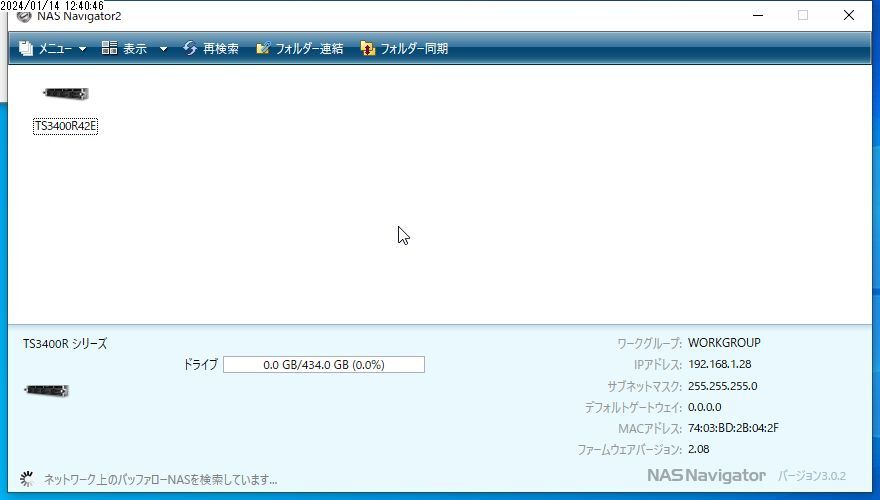Expand the 表示 dropdown arrow

click(163, 49)
